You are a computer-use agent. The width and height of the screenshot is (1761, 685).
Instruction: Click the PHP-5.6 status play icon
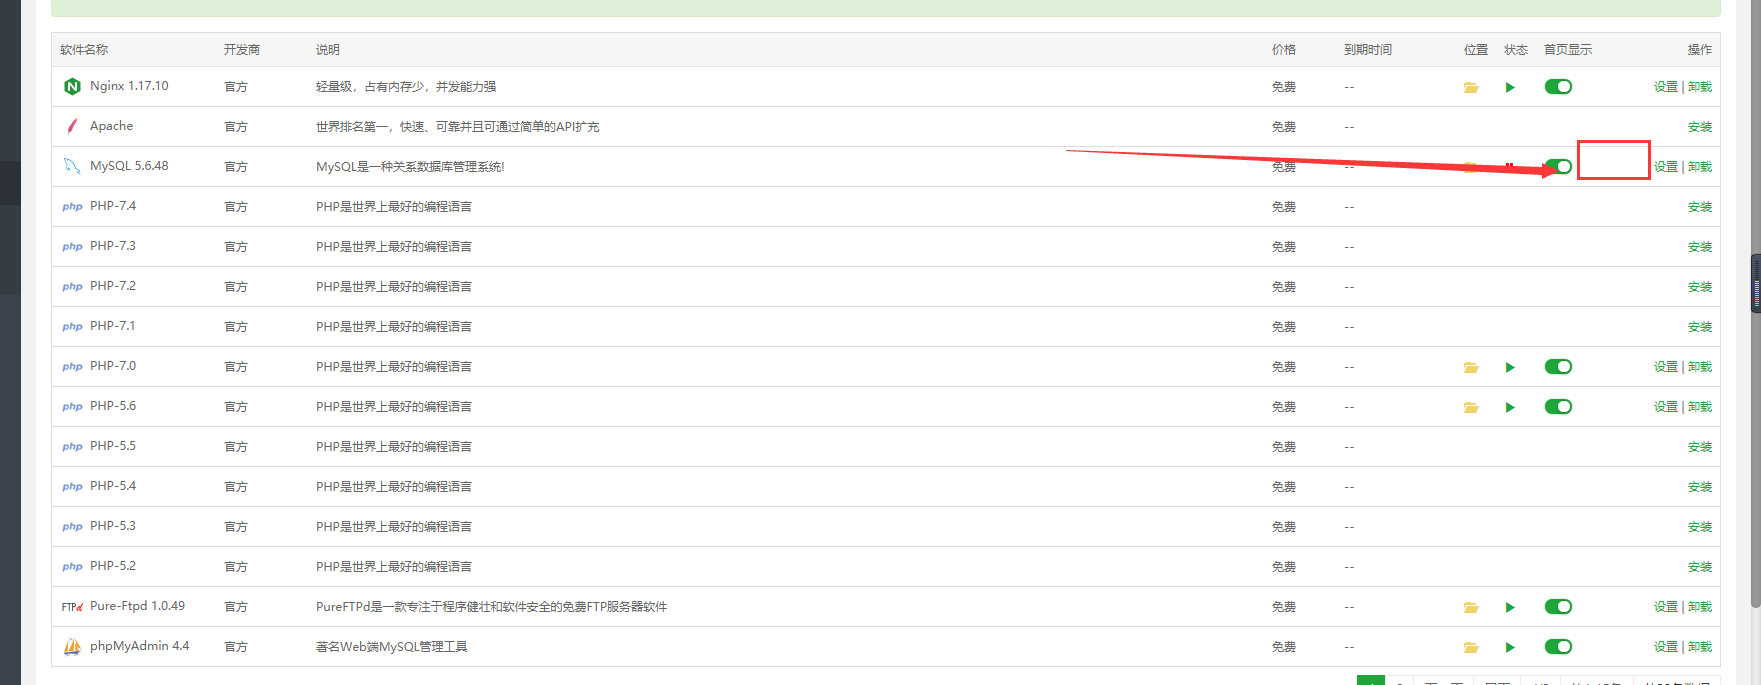[x=1510, y=407]
